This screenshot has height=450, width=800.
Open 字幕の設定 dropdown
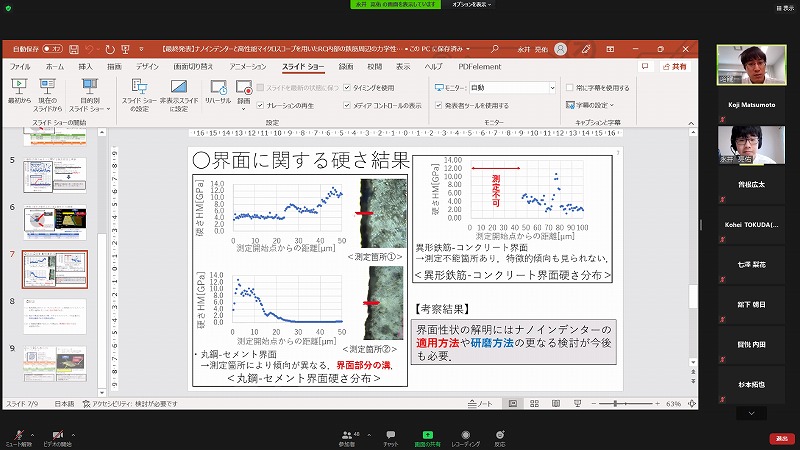pos(589,105)
